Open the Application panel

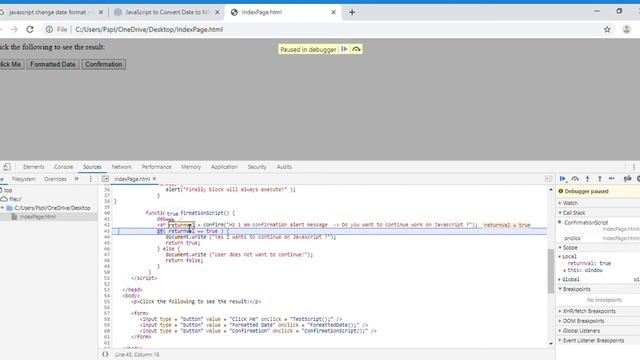pyautogui.click(x=224, y=167)
